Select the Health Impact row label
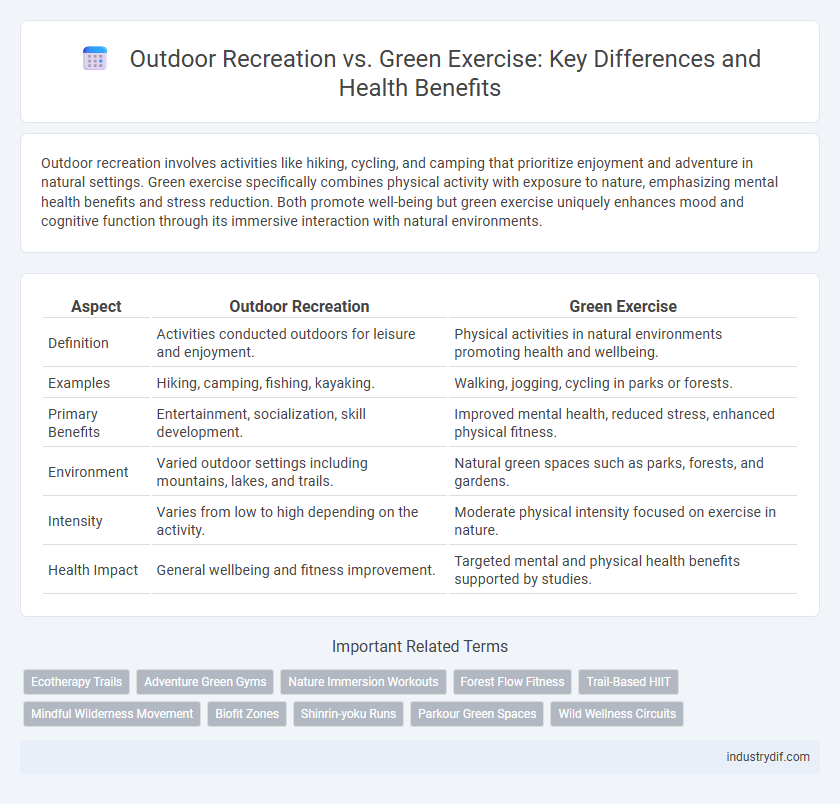This screenshot has height=804, width=840. click(93, 570)
